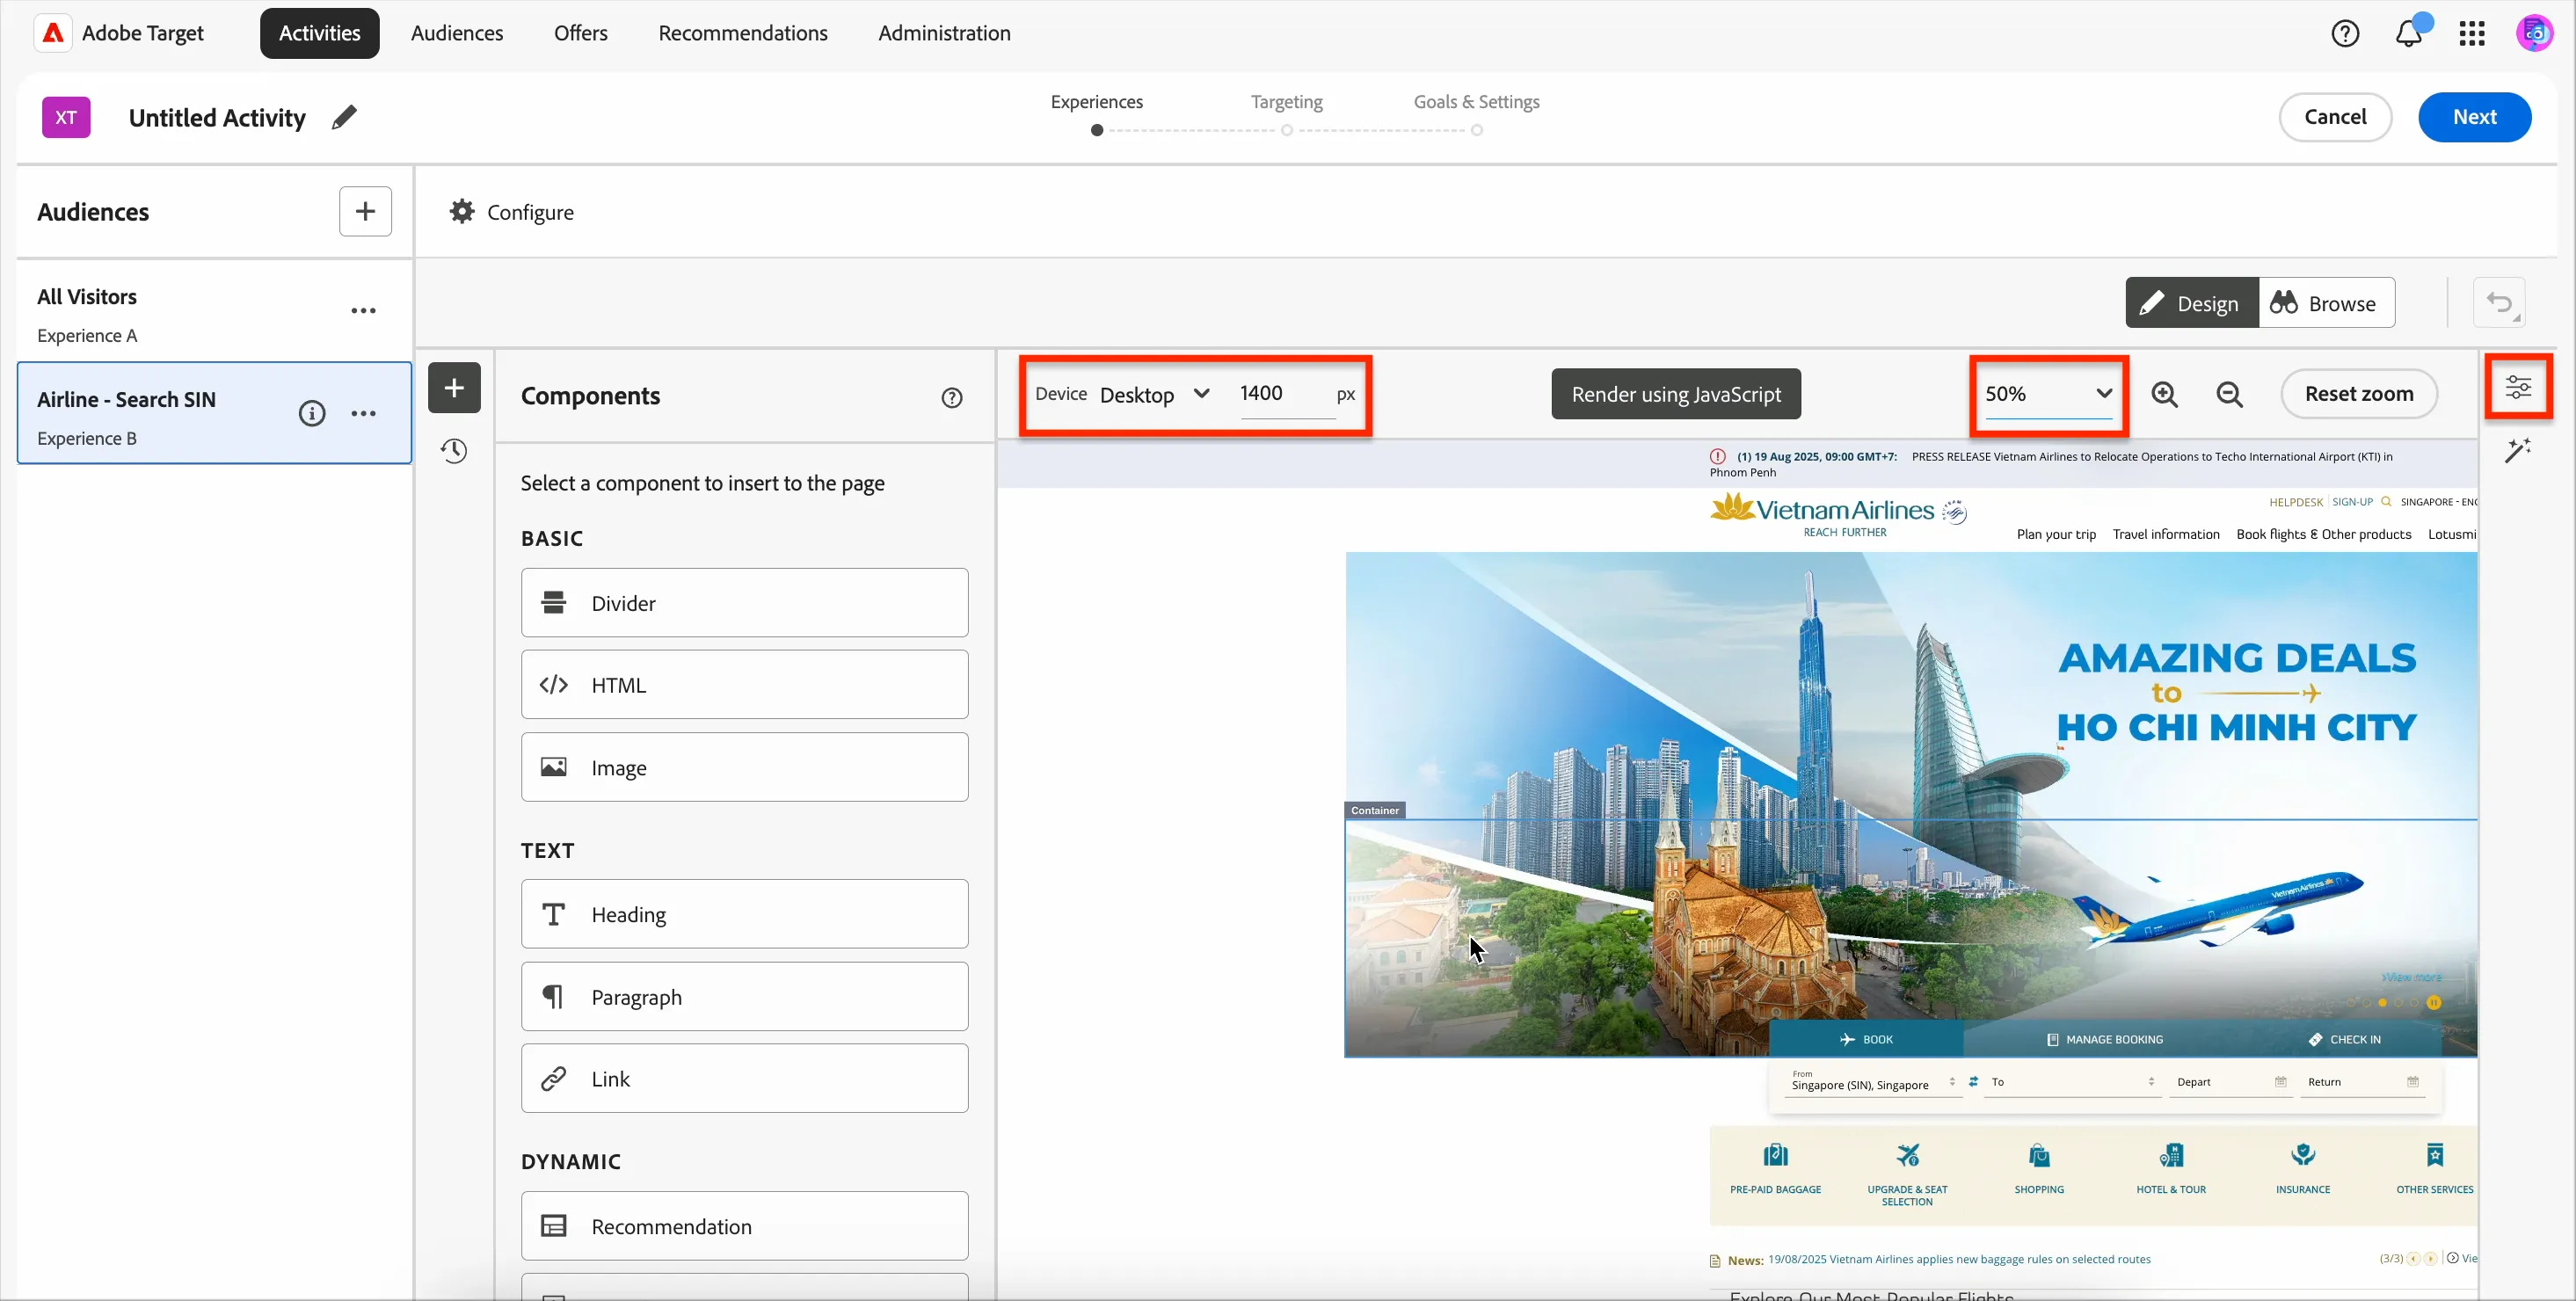Click the Next button
This screenshot has height=1301, width=2576.
click(x=2475, y=117)
